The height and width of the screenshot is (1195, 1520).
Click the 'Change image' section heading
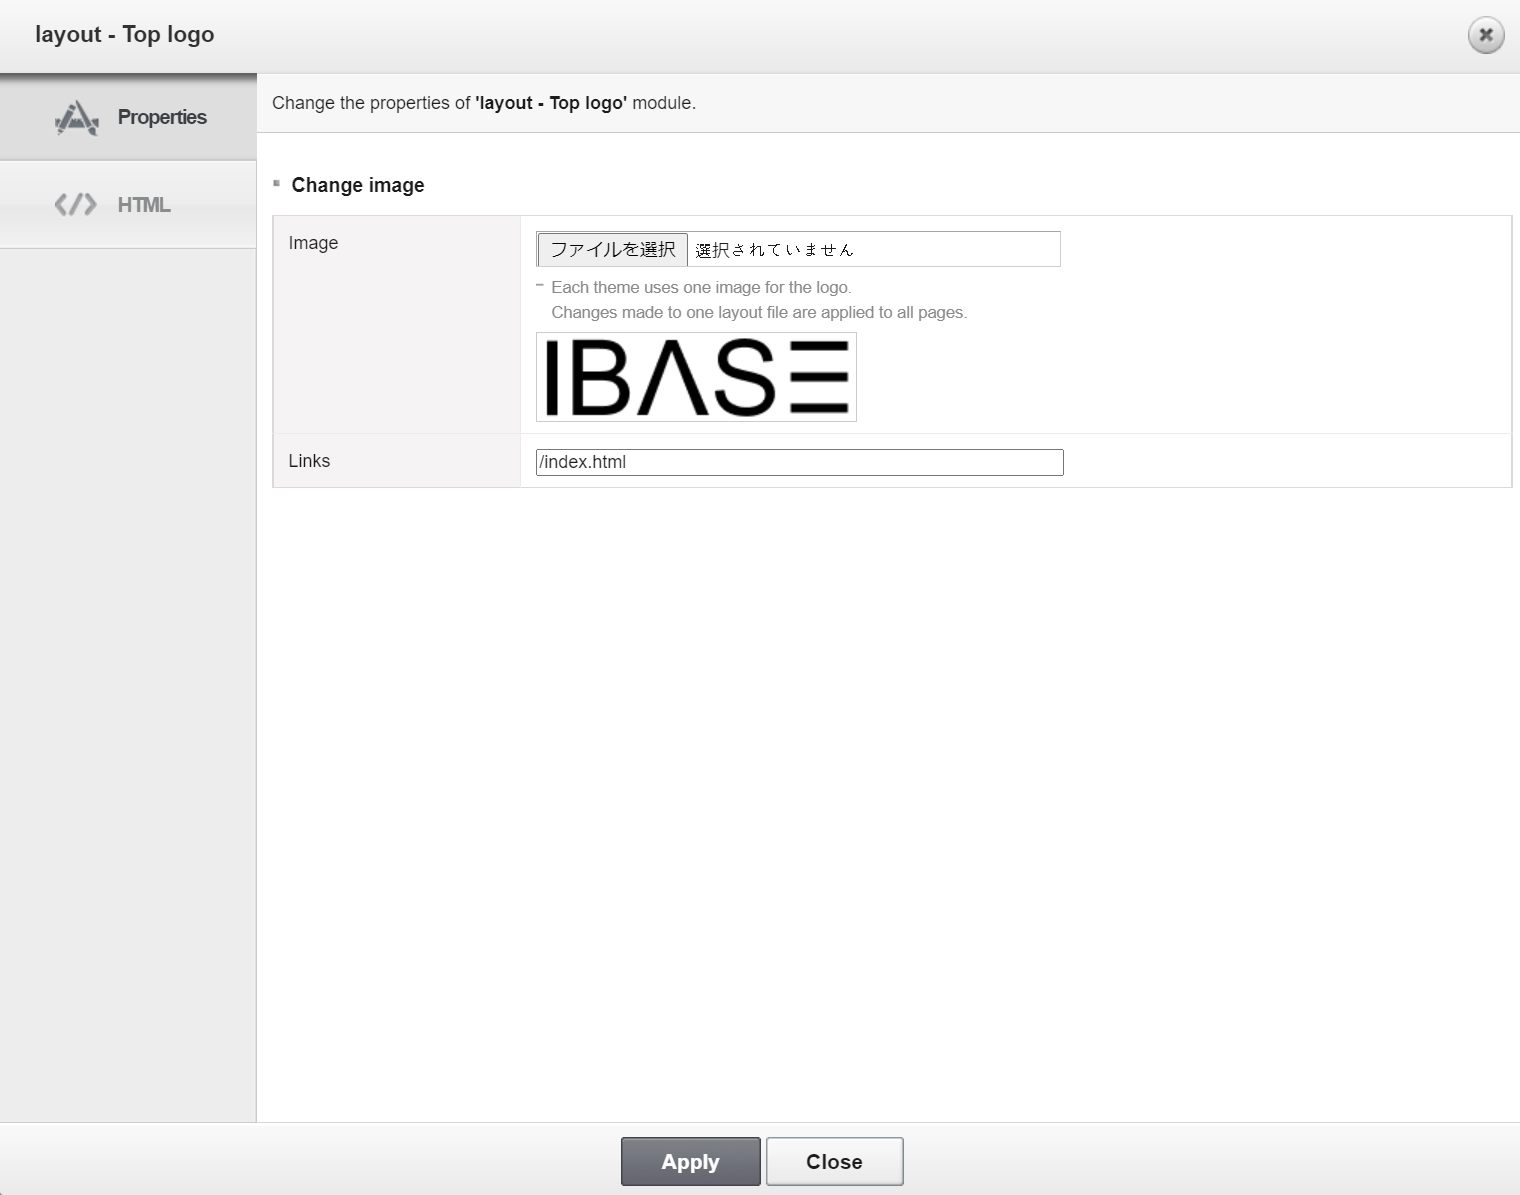pyautogui.click(x=358, y=185)
